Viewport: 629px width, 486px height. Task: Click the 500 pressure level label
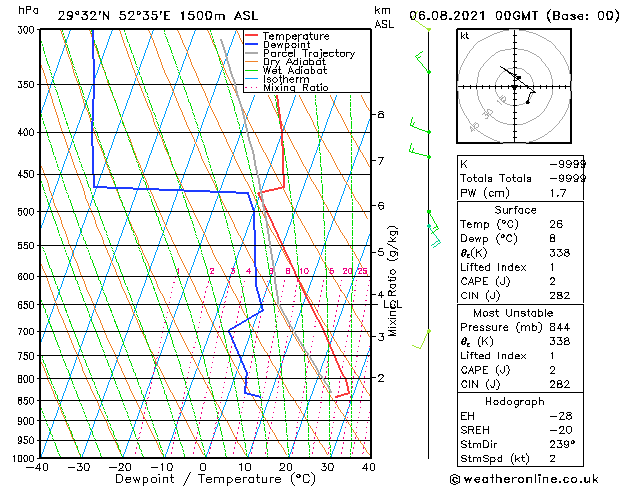(28, 212)
